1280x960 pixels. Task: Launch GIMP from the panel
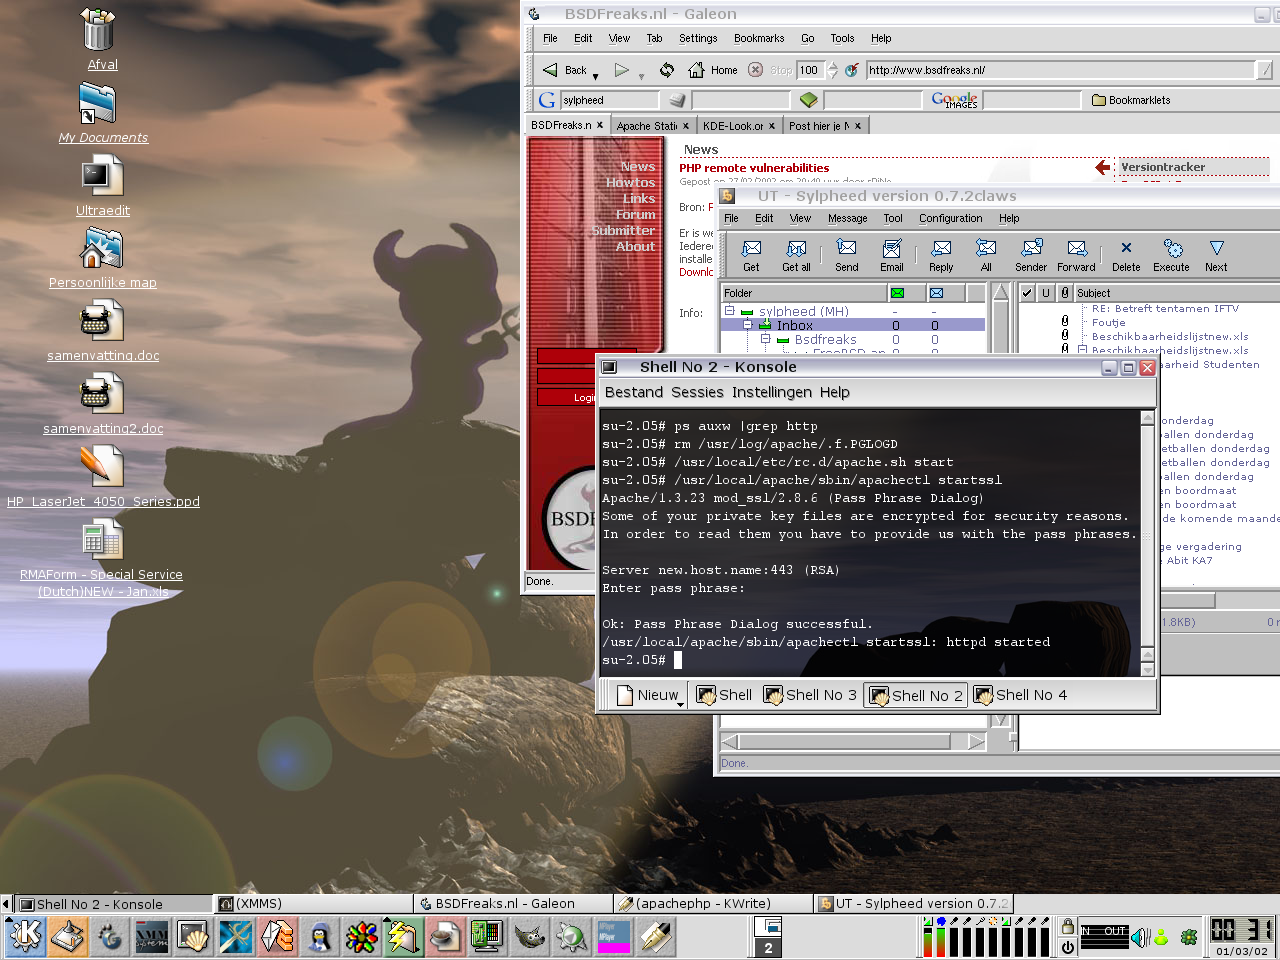[530, 937]
